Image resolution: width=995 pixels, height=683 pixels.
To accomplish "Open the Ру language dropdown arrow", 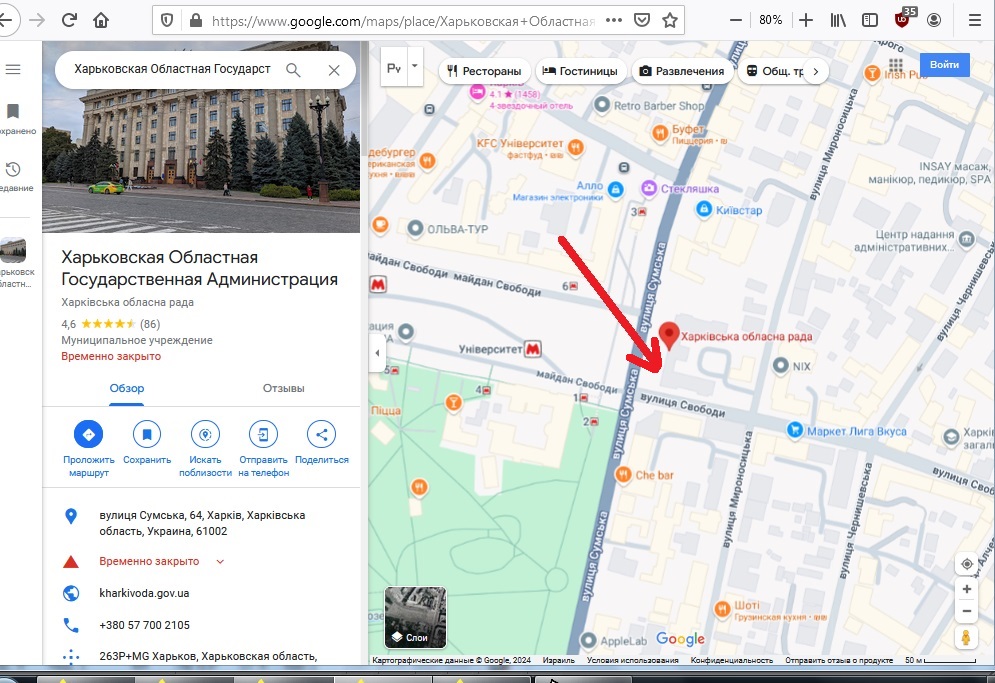I will point(414,66).
